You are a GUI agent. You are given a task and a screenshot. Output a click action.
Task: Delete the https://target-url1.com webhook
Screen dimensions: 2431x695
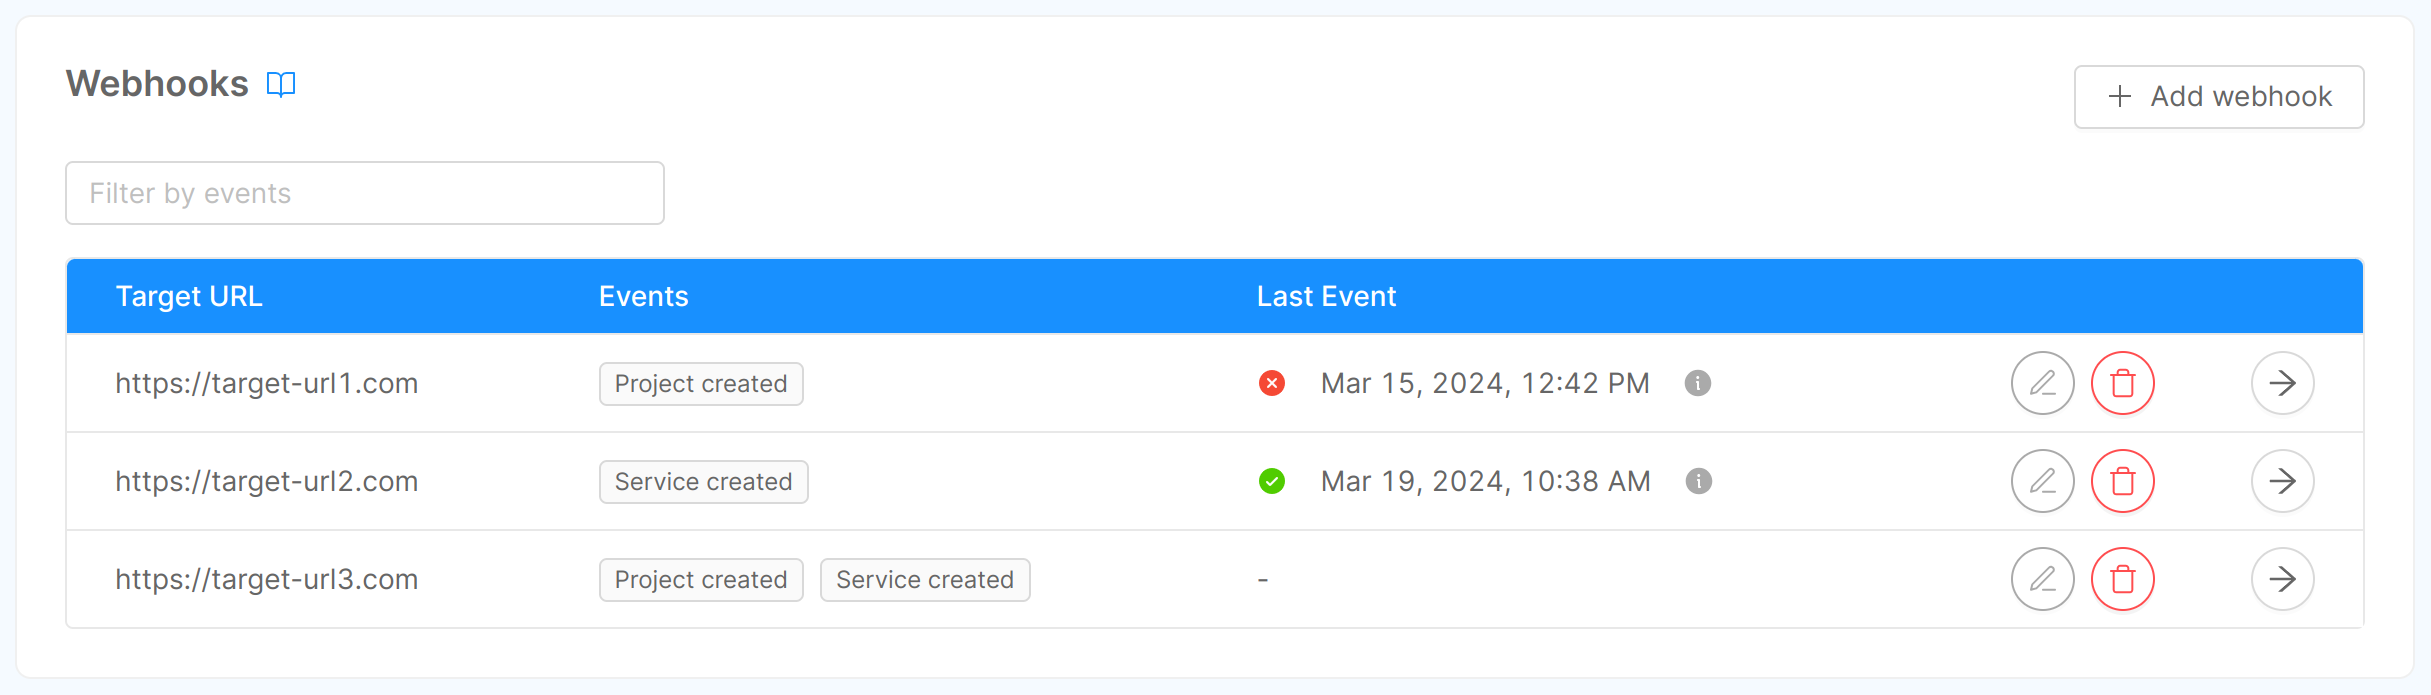(x=2124, y=383)
